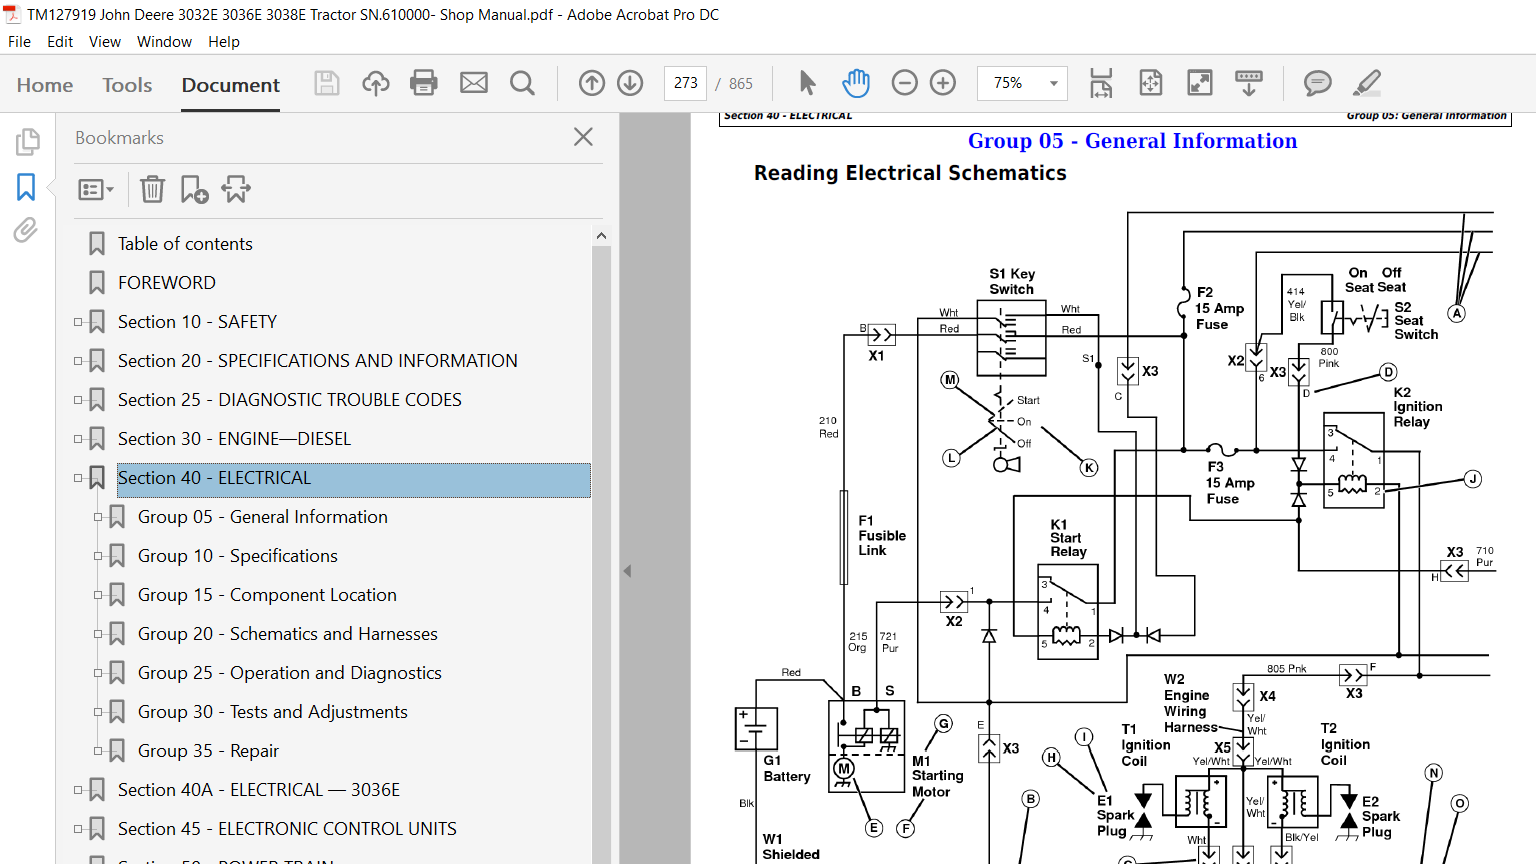This screenshot has height=864, width=1536.
Task: Click the fit one full page icon
Action: click(x=1151, y=83)
